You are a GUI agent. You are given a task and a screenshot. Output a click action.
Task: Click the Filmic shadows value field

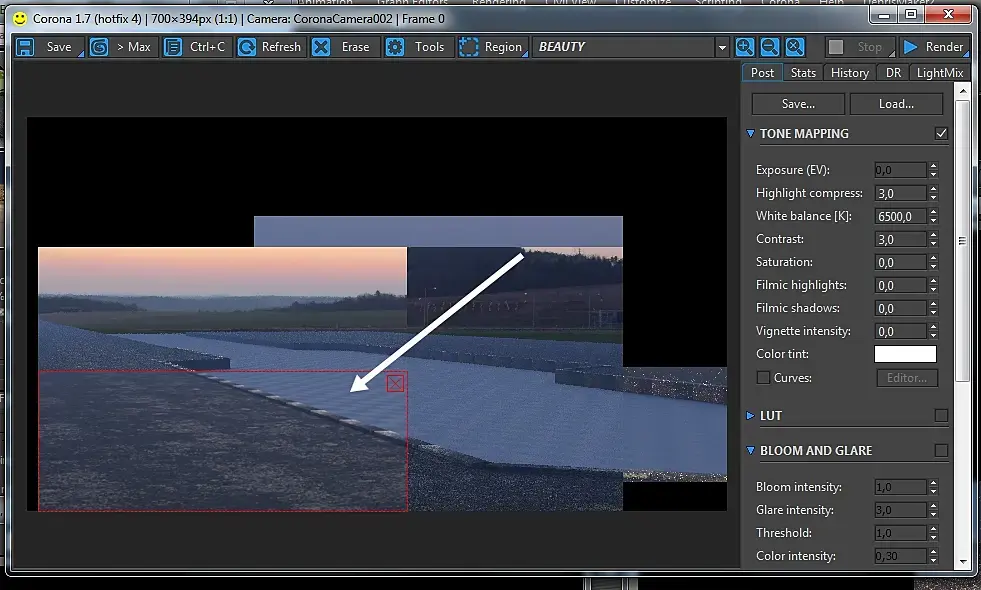[x=900, y=308]
